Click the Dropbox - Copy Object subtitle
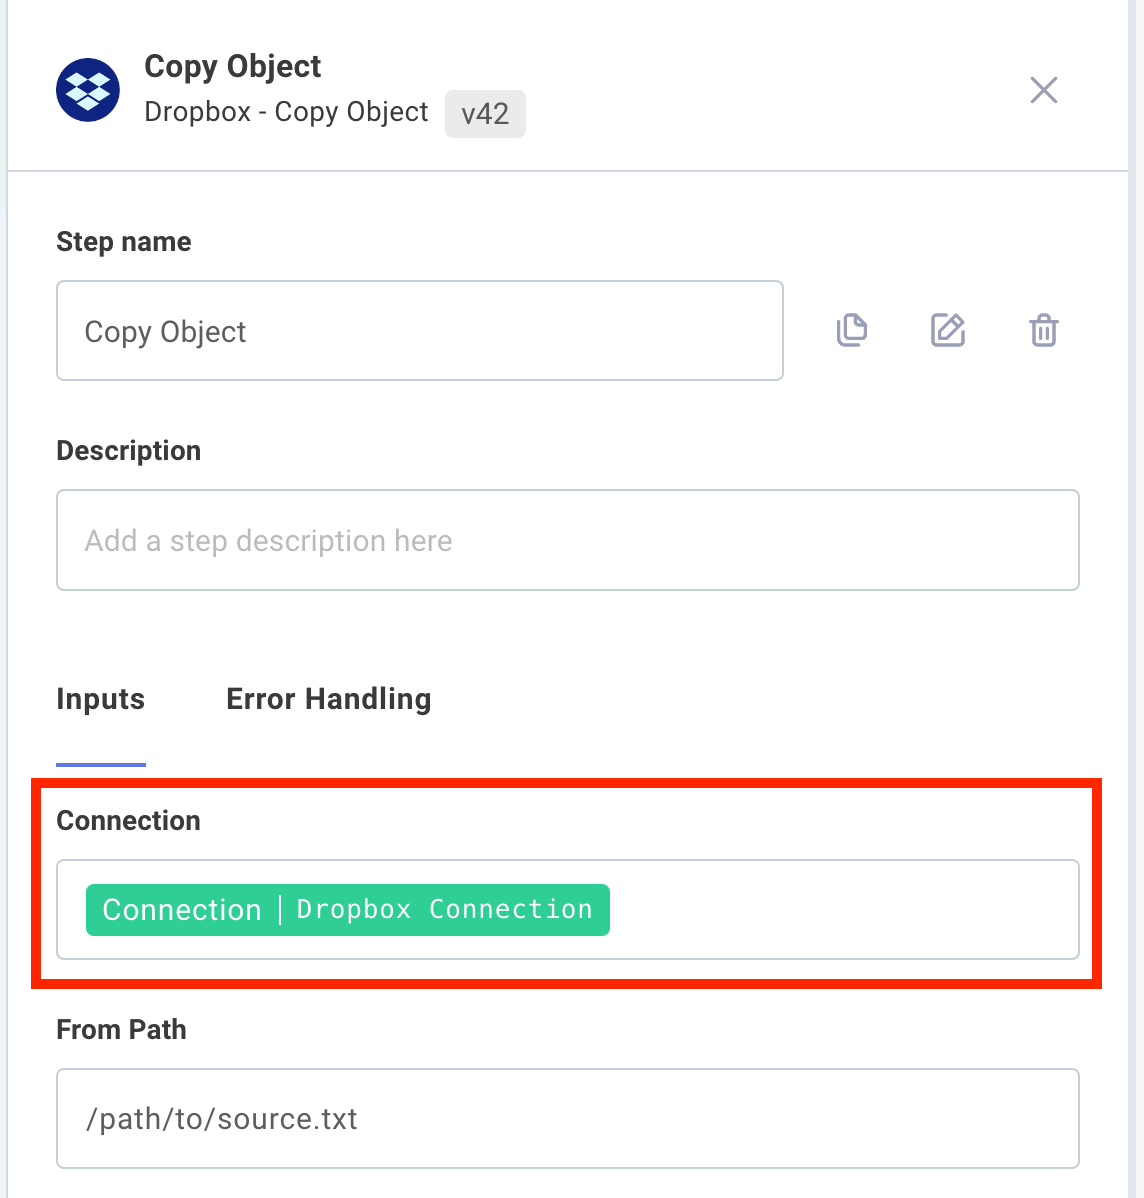The image size is (1144, 1198). 286,112
